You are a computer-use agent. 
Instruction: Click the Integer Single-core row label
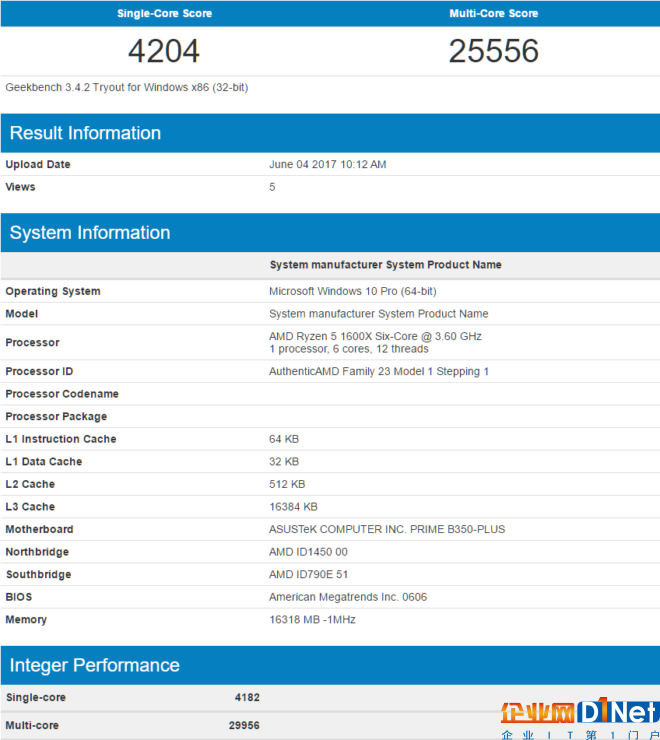36,698
